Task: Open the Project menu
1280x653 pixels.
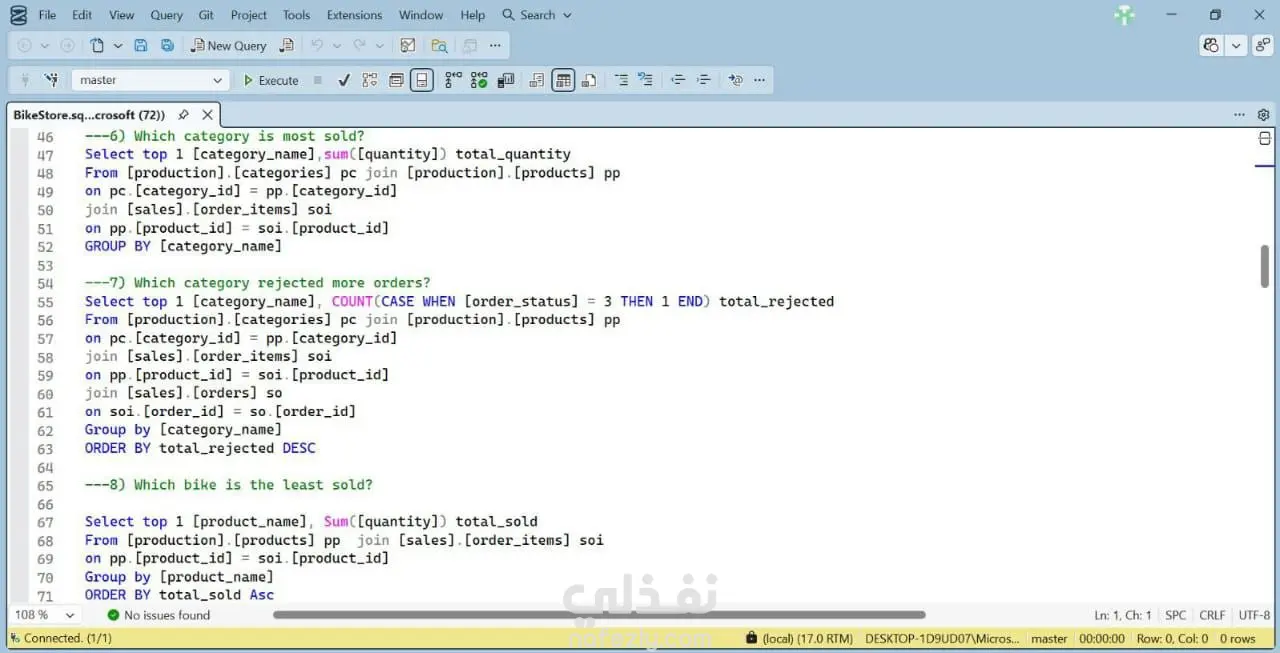Action: tap(248, 15)
